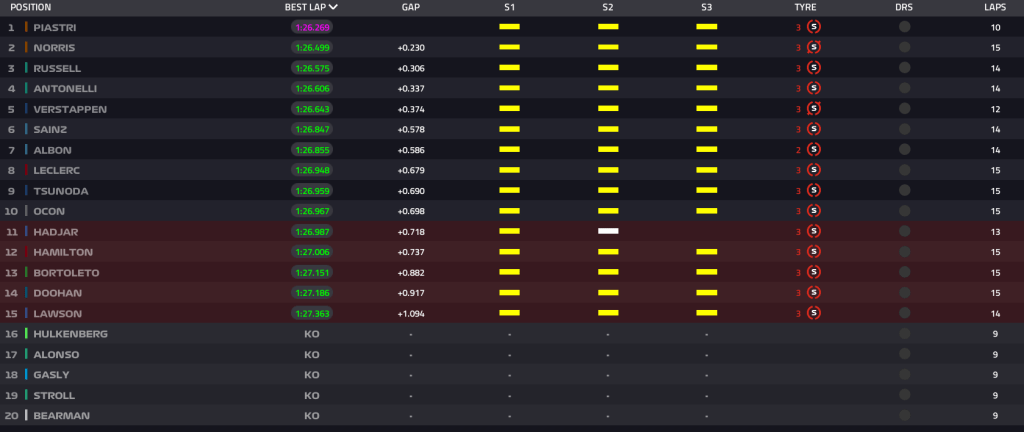
Task: Select driver name SAINZ
Action: click(51, 130)
